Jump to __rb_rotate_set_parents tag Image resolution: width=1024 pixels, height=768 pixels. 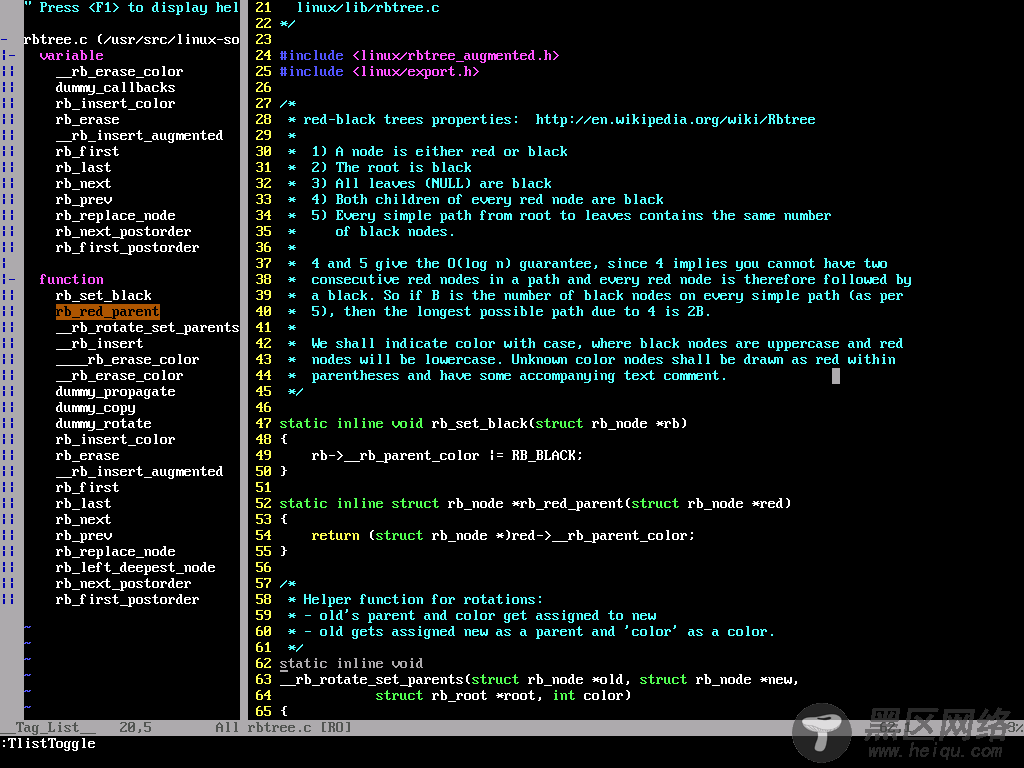click(148, 328)
